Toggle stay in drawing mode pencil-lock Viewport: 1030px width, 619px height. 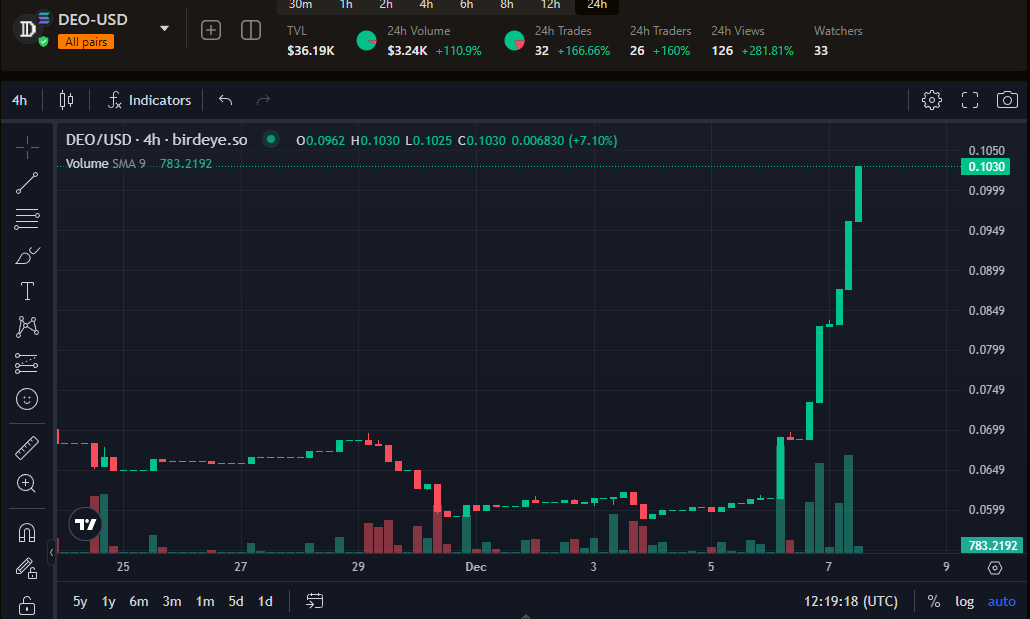point(27,568)
